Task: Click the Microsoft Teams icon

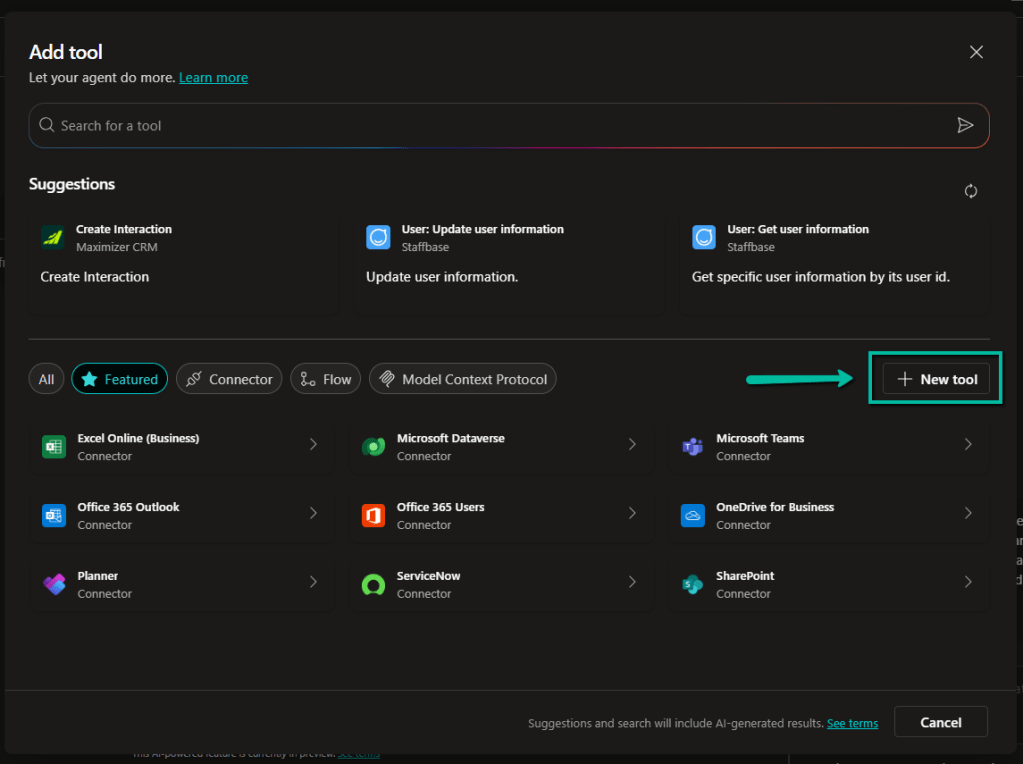Action: 692,447
